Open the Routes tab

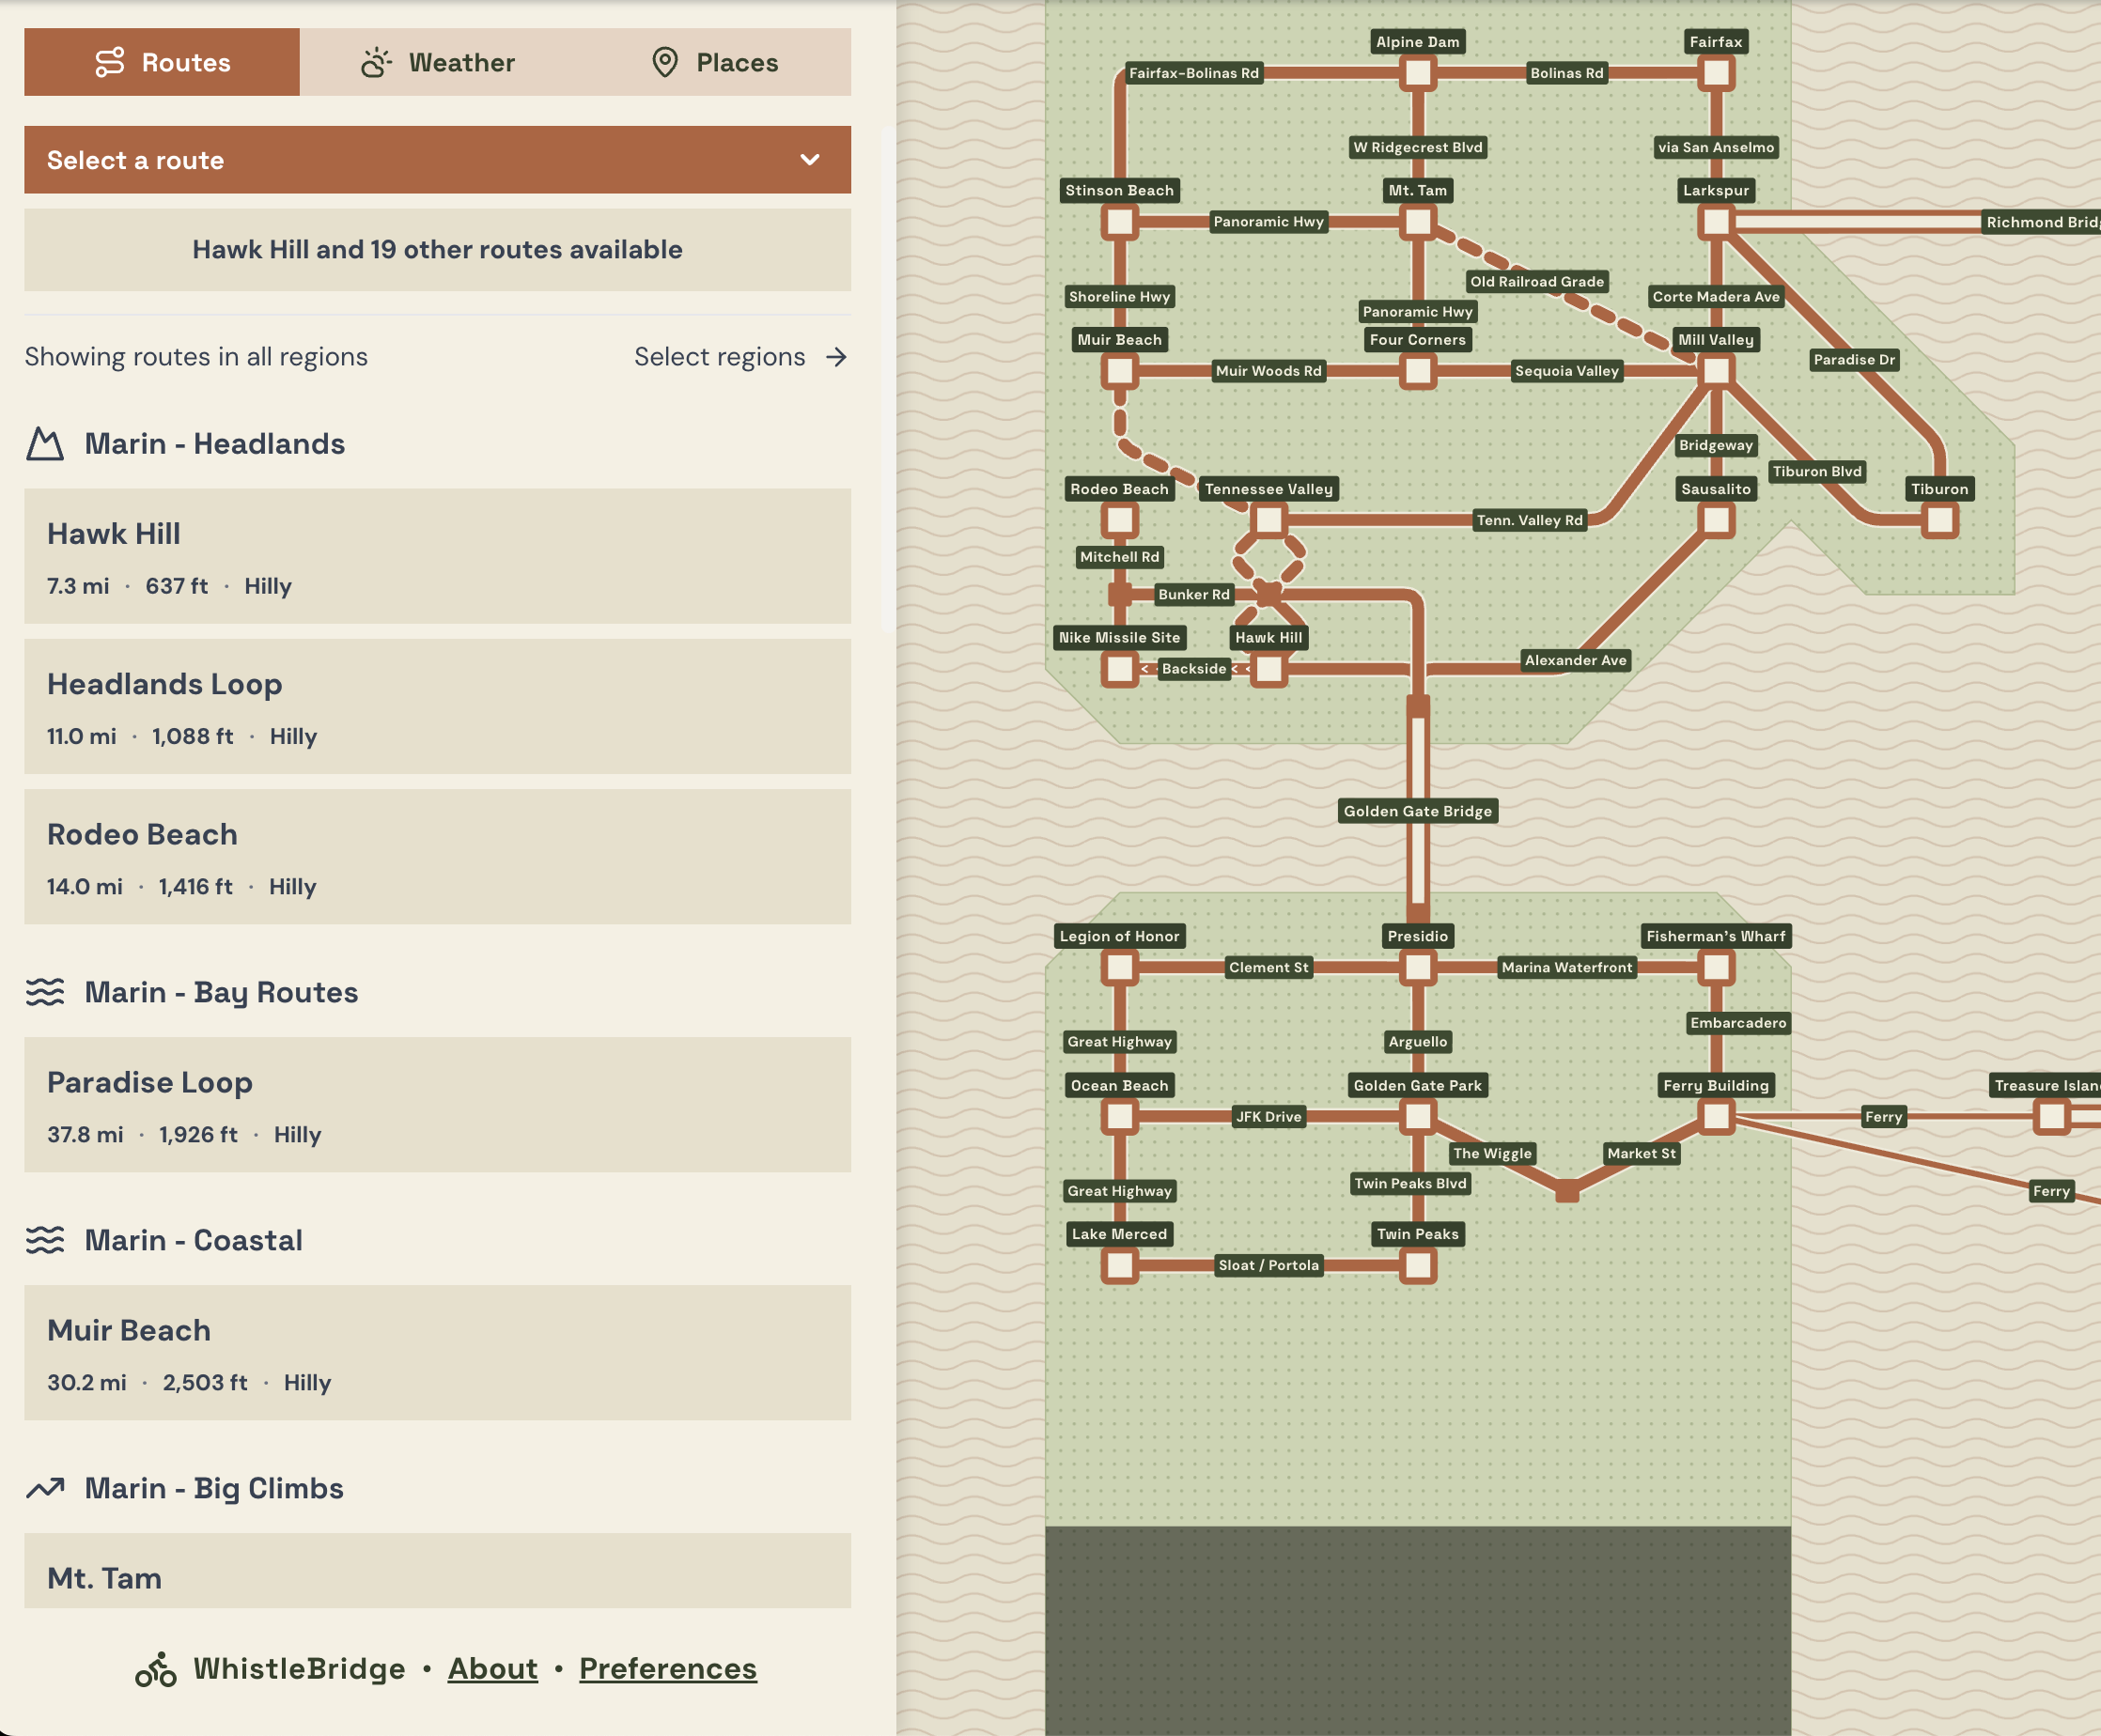tap(162, 62)
